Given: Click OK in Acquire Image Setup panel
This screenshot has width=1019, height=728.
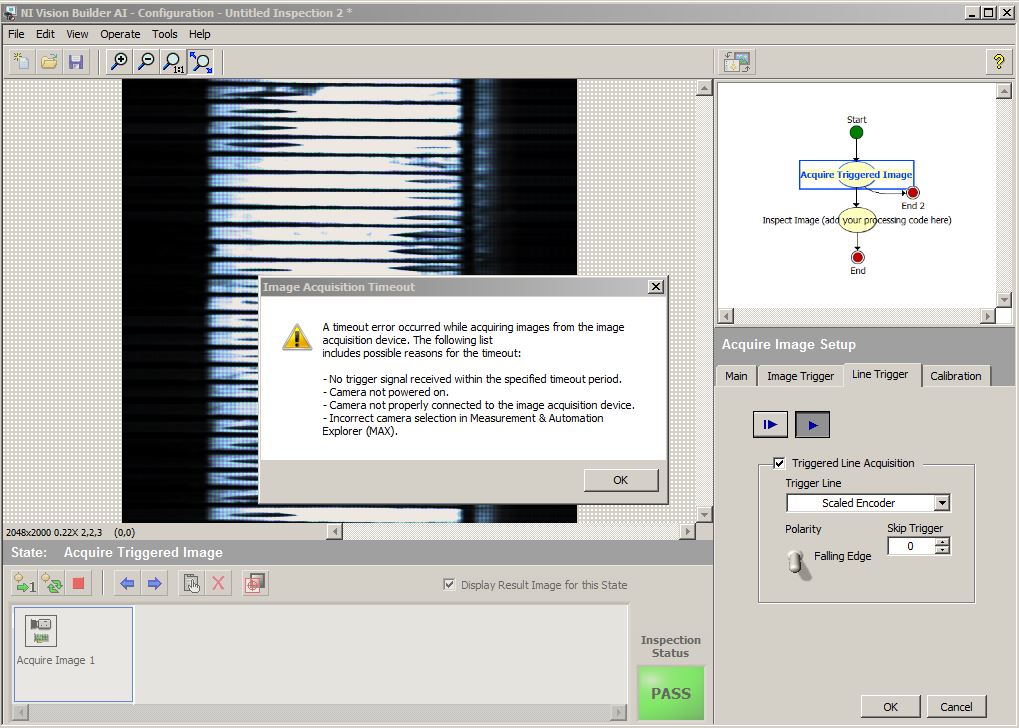Looking at the screenshot, I should click(890, 707).
